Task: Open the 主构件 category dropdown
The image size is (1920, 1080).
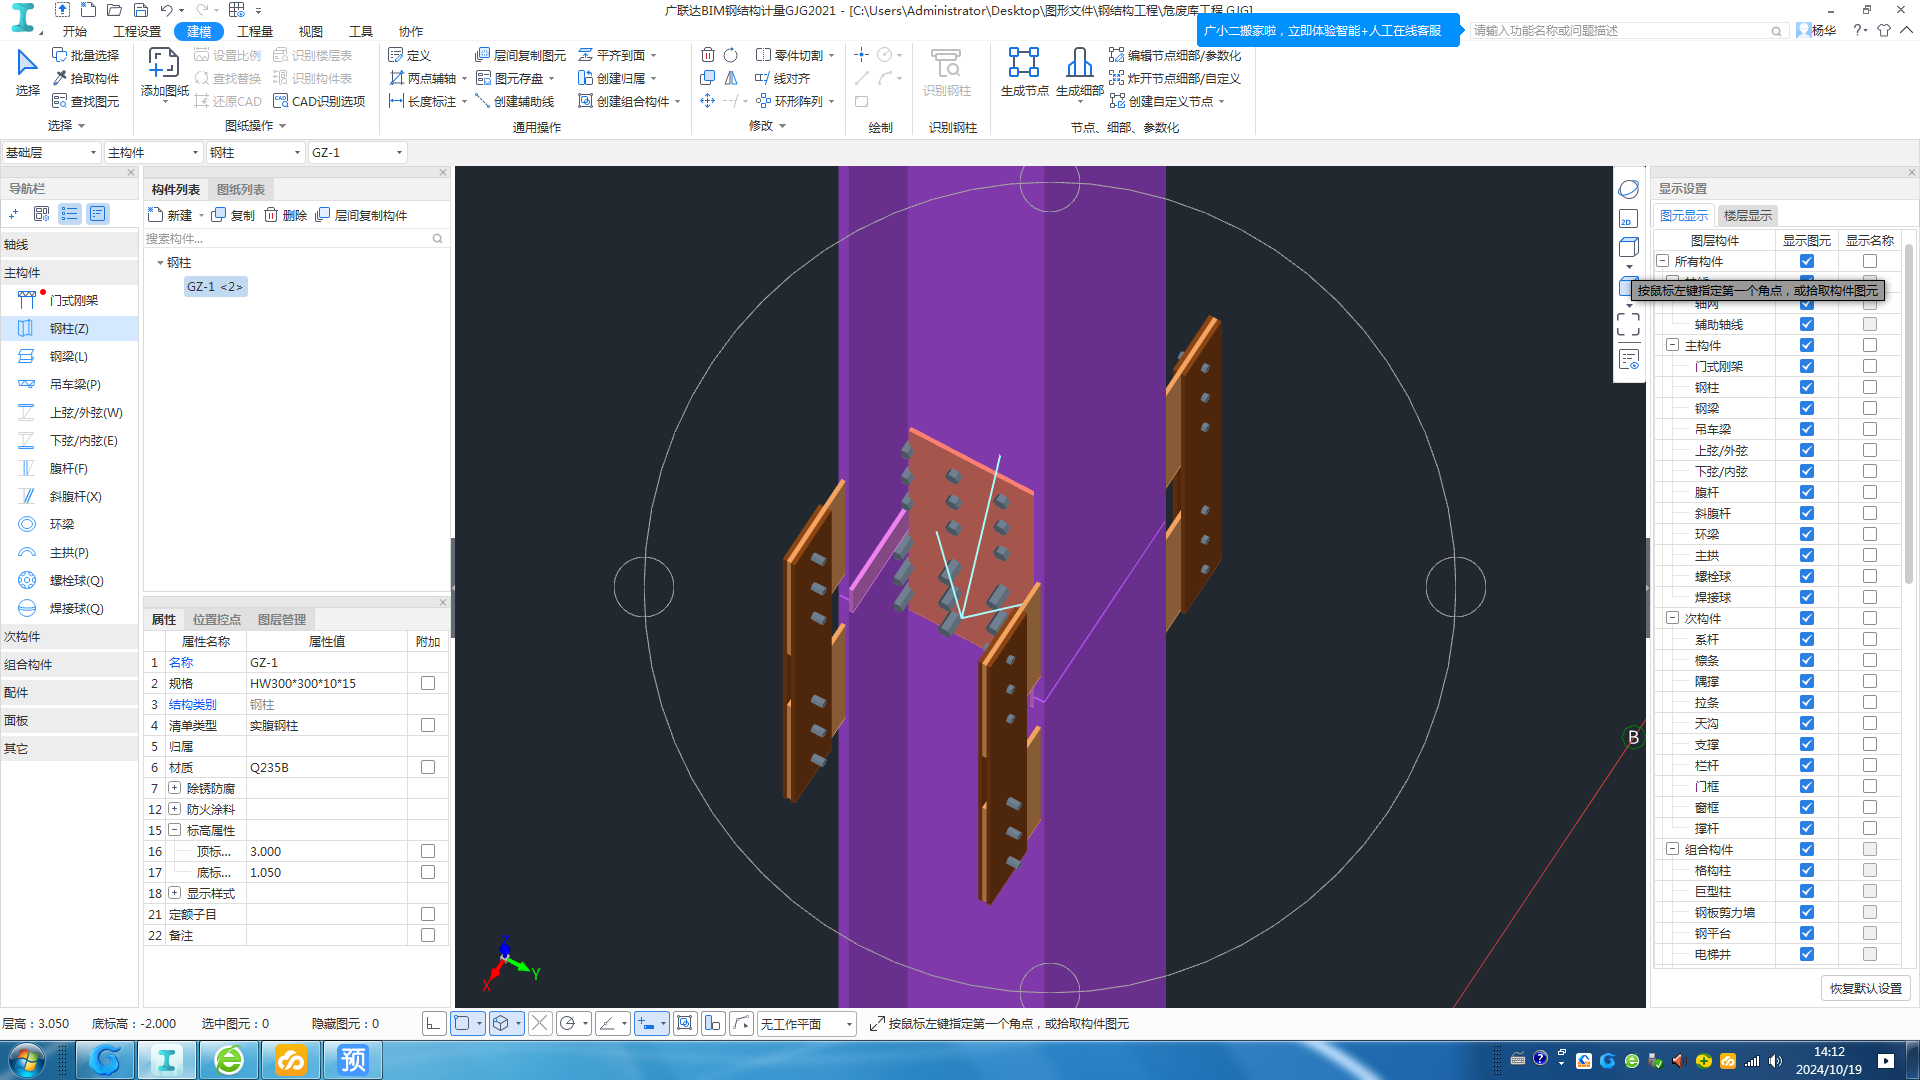Action: tap(154, 152)
